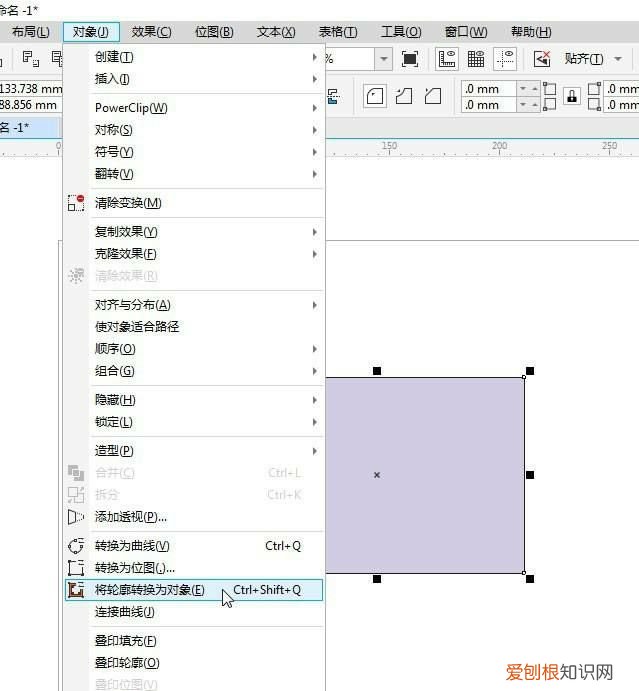639x691 pixels.
Task: Click the add perspective icon
Action: (76, 517)
